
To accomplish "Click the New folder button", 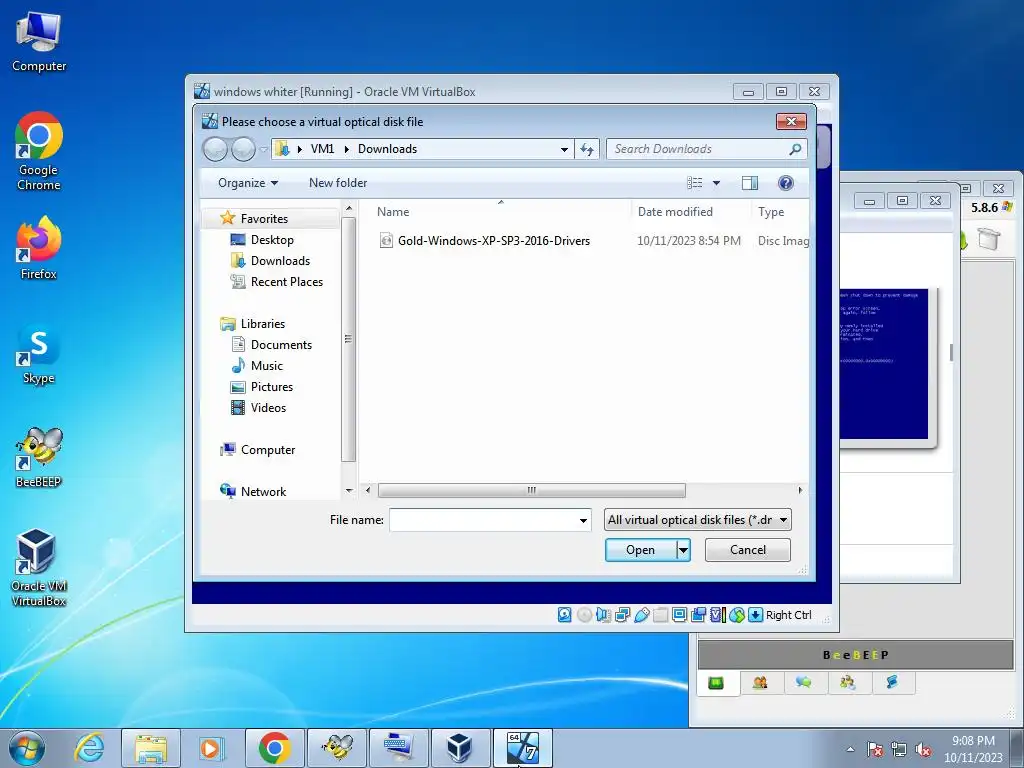I will pyautogui.click(x=338, y=183).
